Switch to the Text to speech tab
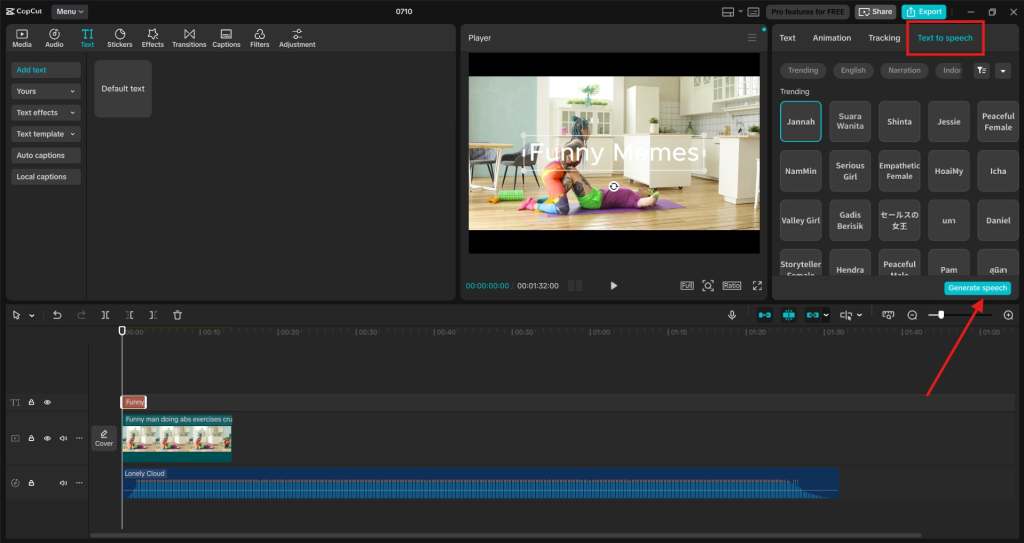1024x543 pixels. [945, 38]
